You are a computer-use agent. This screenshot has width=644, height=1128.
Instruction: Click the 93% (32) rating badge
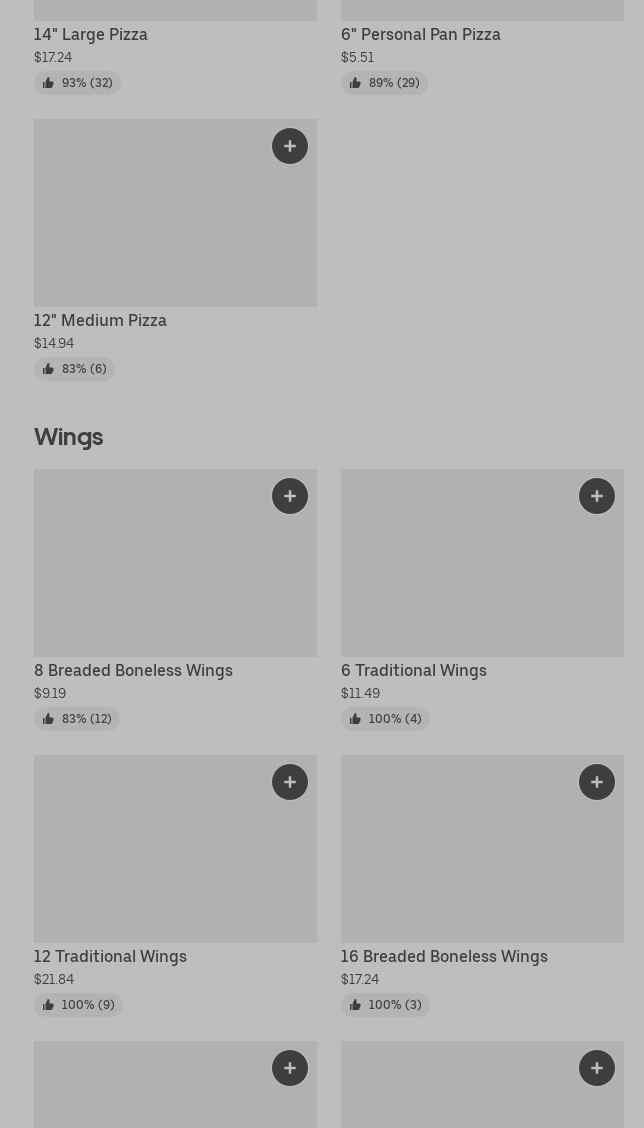tap(77, 83)
